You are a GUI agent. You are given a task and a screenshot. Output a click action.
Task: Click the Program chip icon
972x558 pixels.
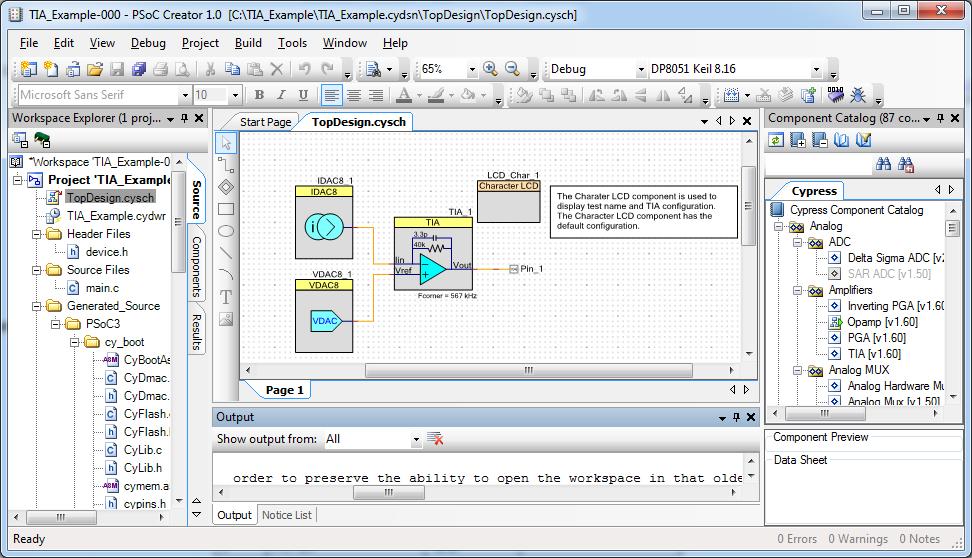(x=836, y=95)
